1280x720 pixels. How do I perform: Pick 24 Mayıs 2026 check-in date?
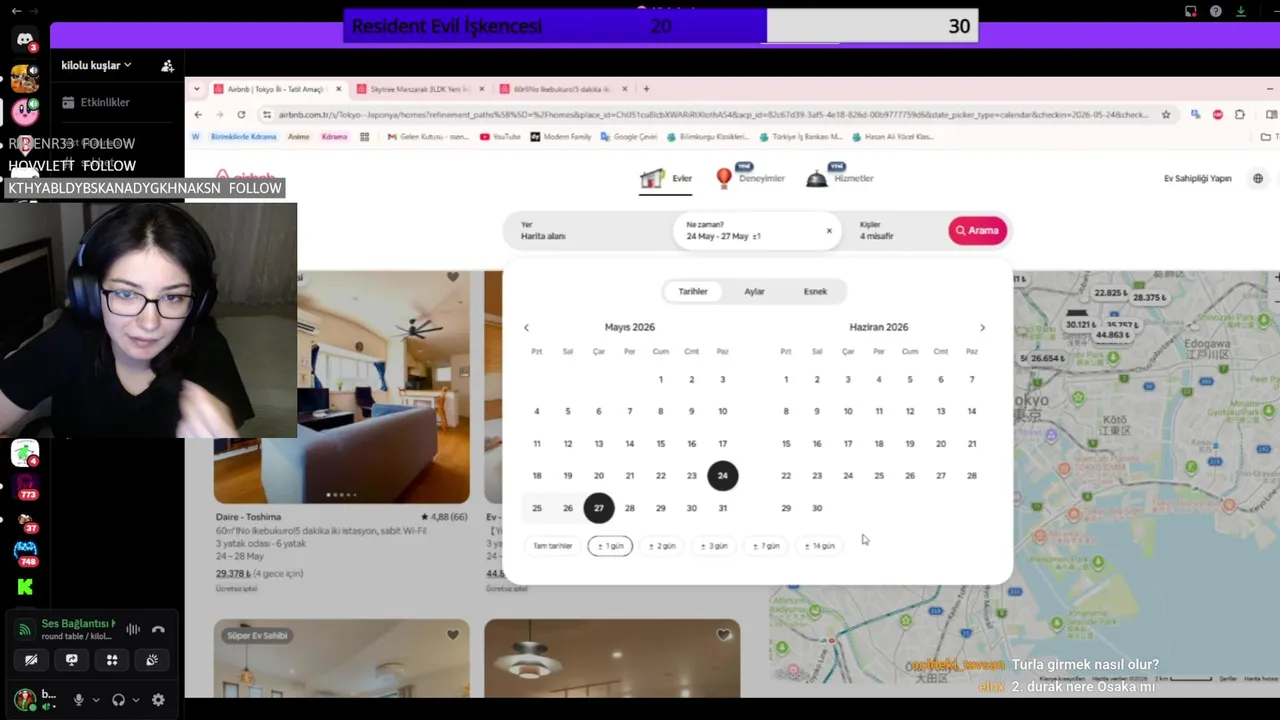click(x=722, y=476)
